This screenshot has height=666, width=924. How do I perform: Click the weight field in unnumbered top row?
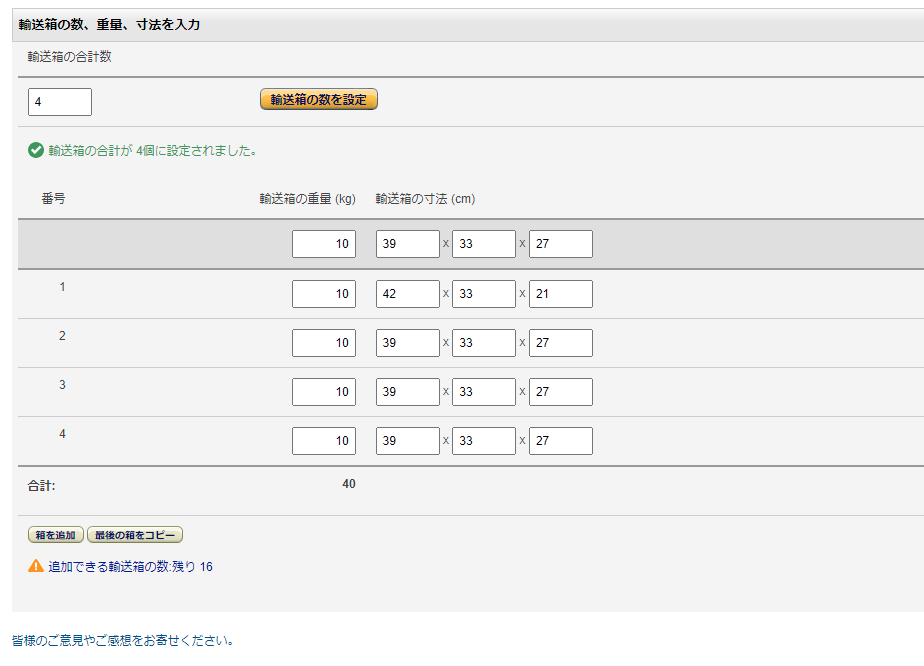tap(324, 244)
